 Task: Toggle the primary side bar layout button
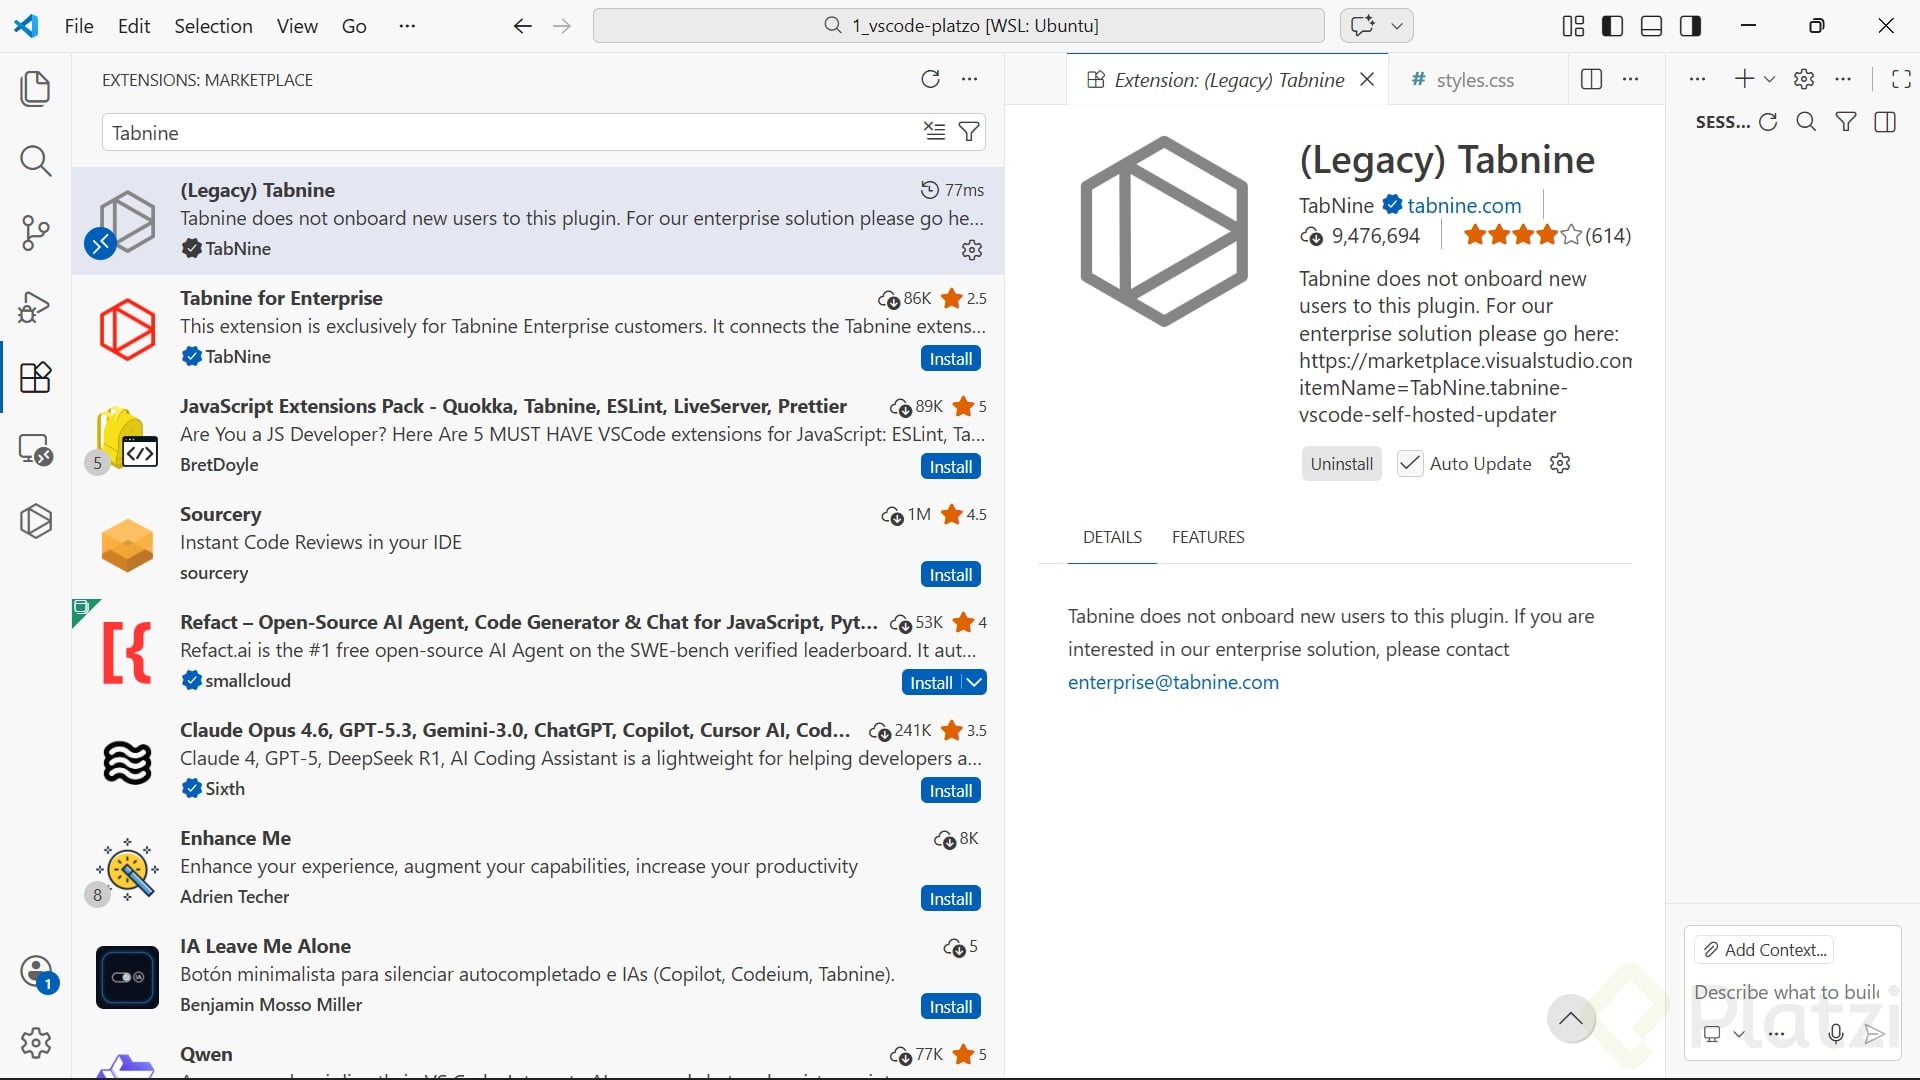1612,26
